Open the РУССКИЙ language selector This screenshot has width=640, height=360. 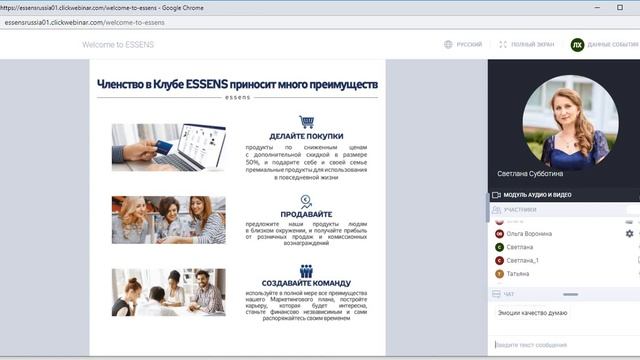click(469, 44)
